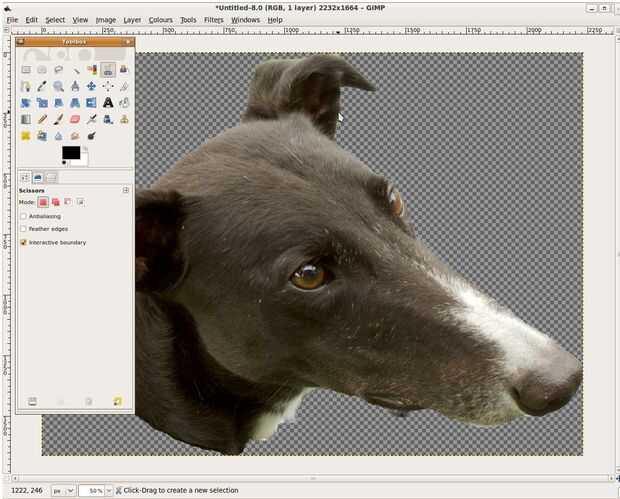Switch to the second dock tab
This screenshot has width=620, height=499.
(x=38, y=178)
